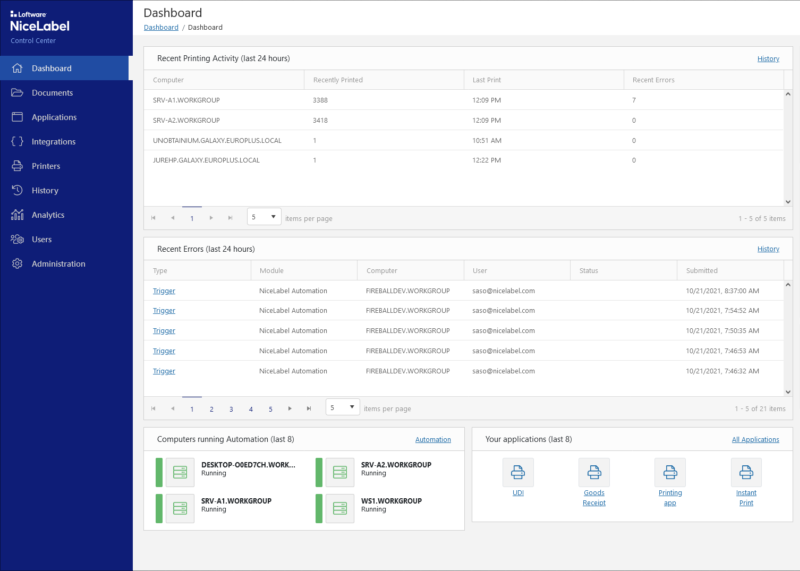Click the Automation link in computers panel

click(x=433, y=439)
